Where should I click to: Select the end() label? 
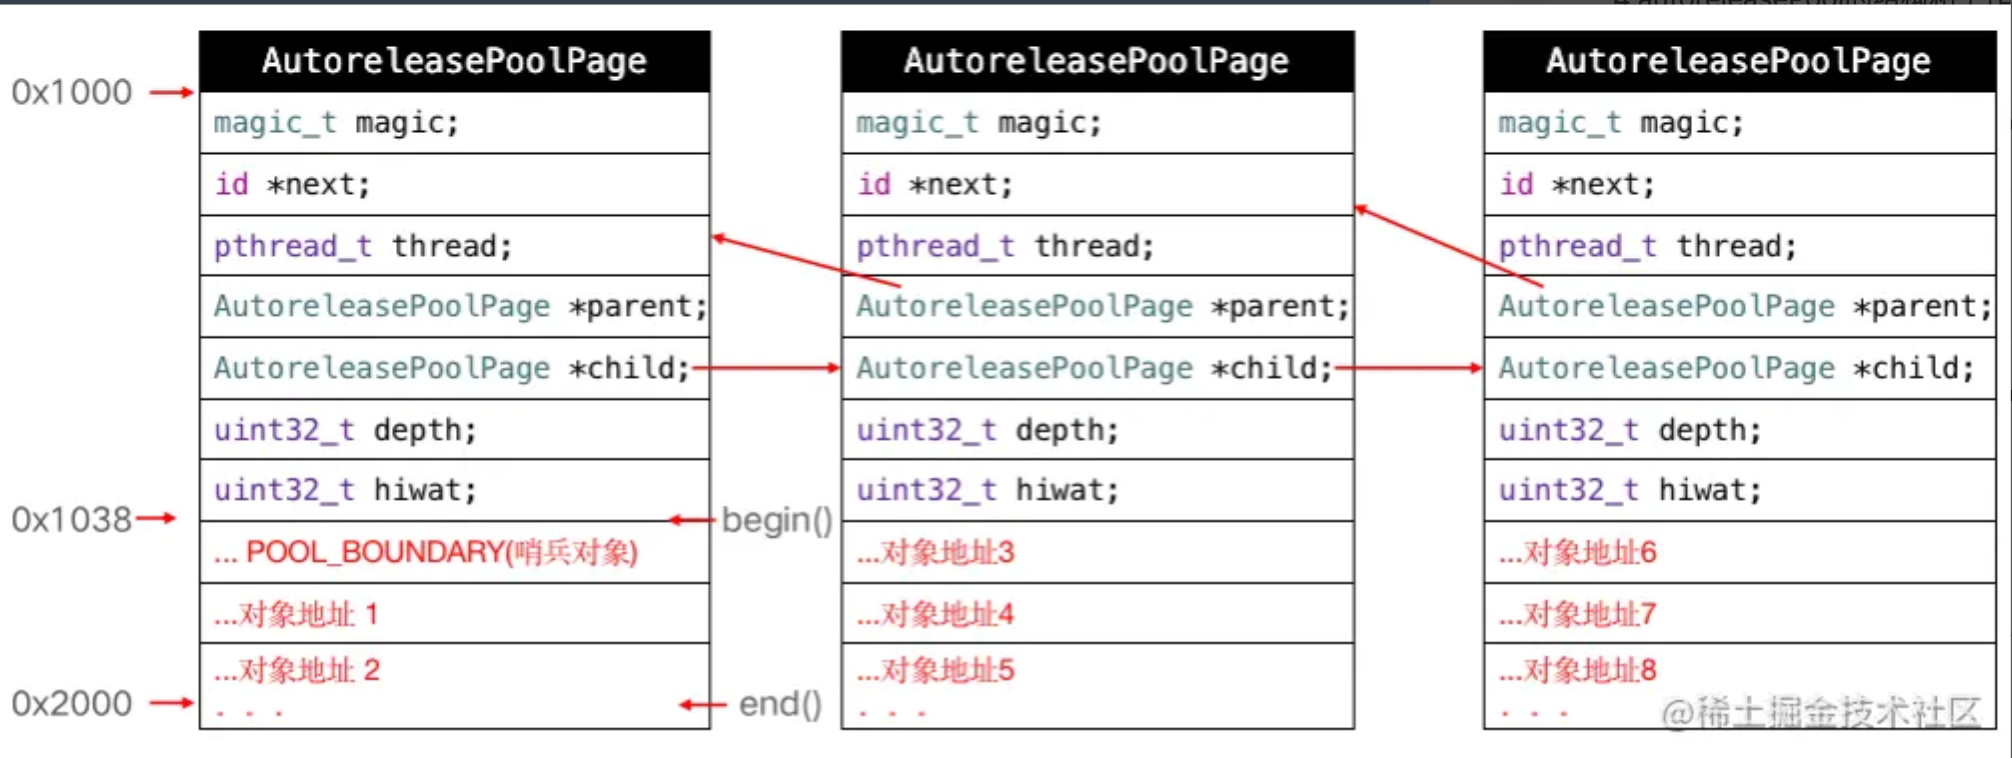point(780,705)
